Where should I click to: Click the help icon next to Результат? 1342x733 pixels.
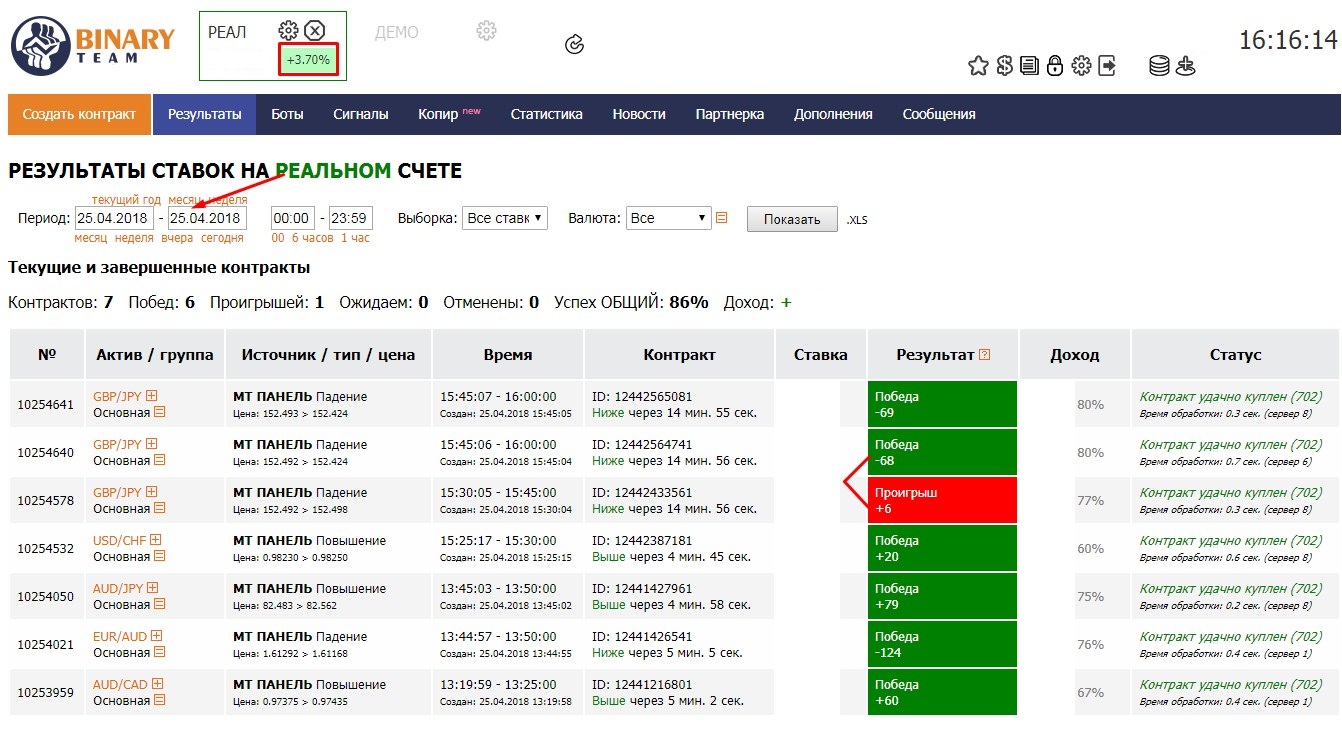pos(985,355)
